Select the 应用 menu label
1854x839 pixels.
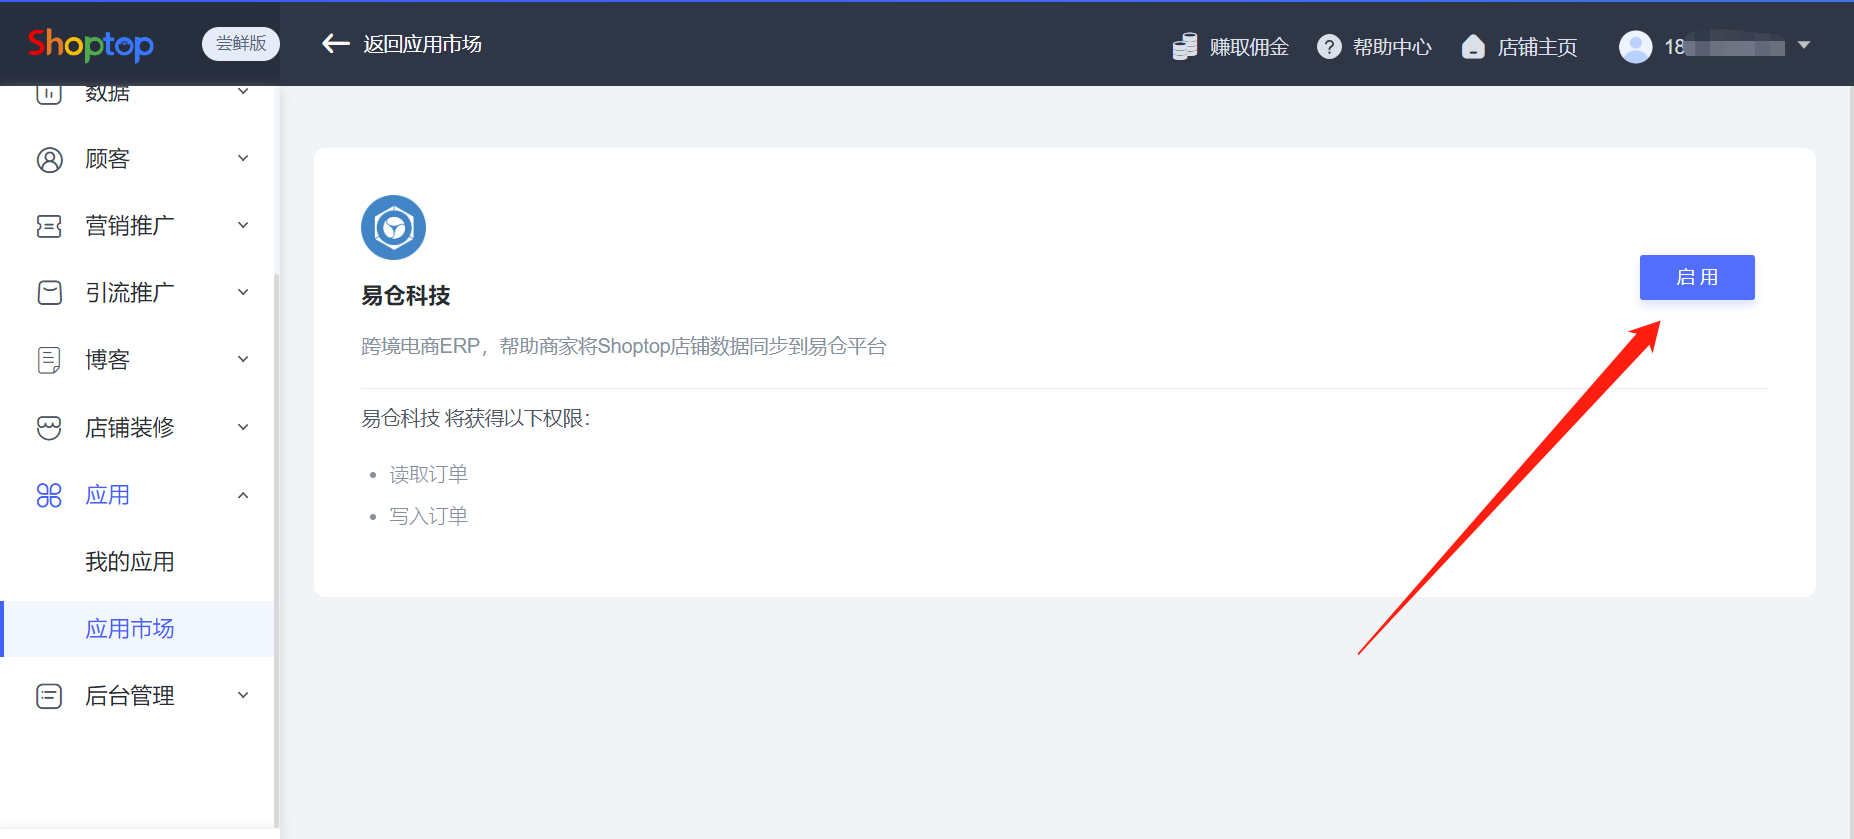coord(107,495)
